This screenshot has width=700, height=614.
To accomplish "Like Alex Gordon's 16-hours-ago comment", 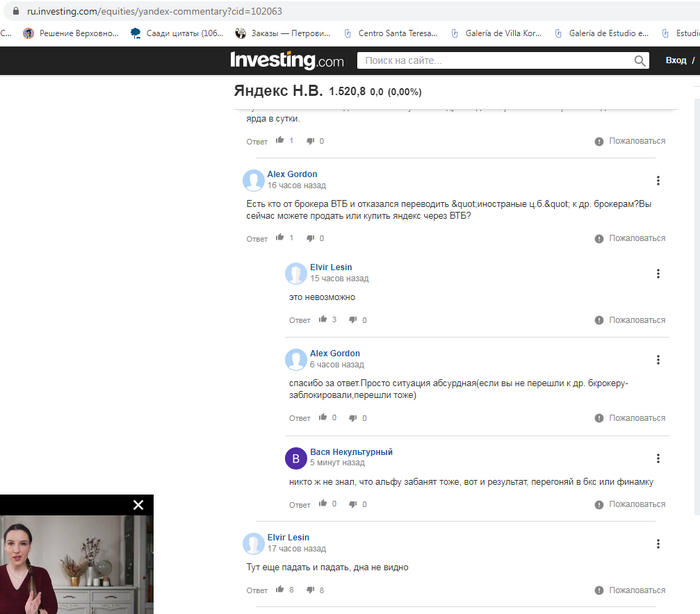I will click(280, 238).
